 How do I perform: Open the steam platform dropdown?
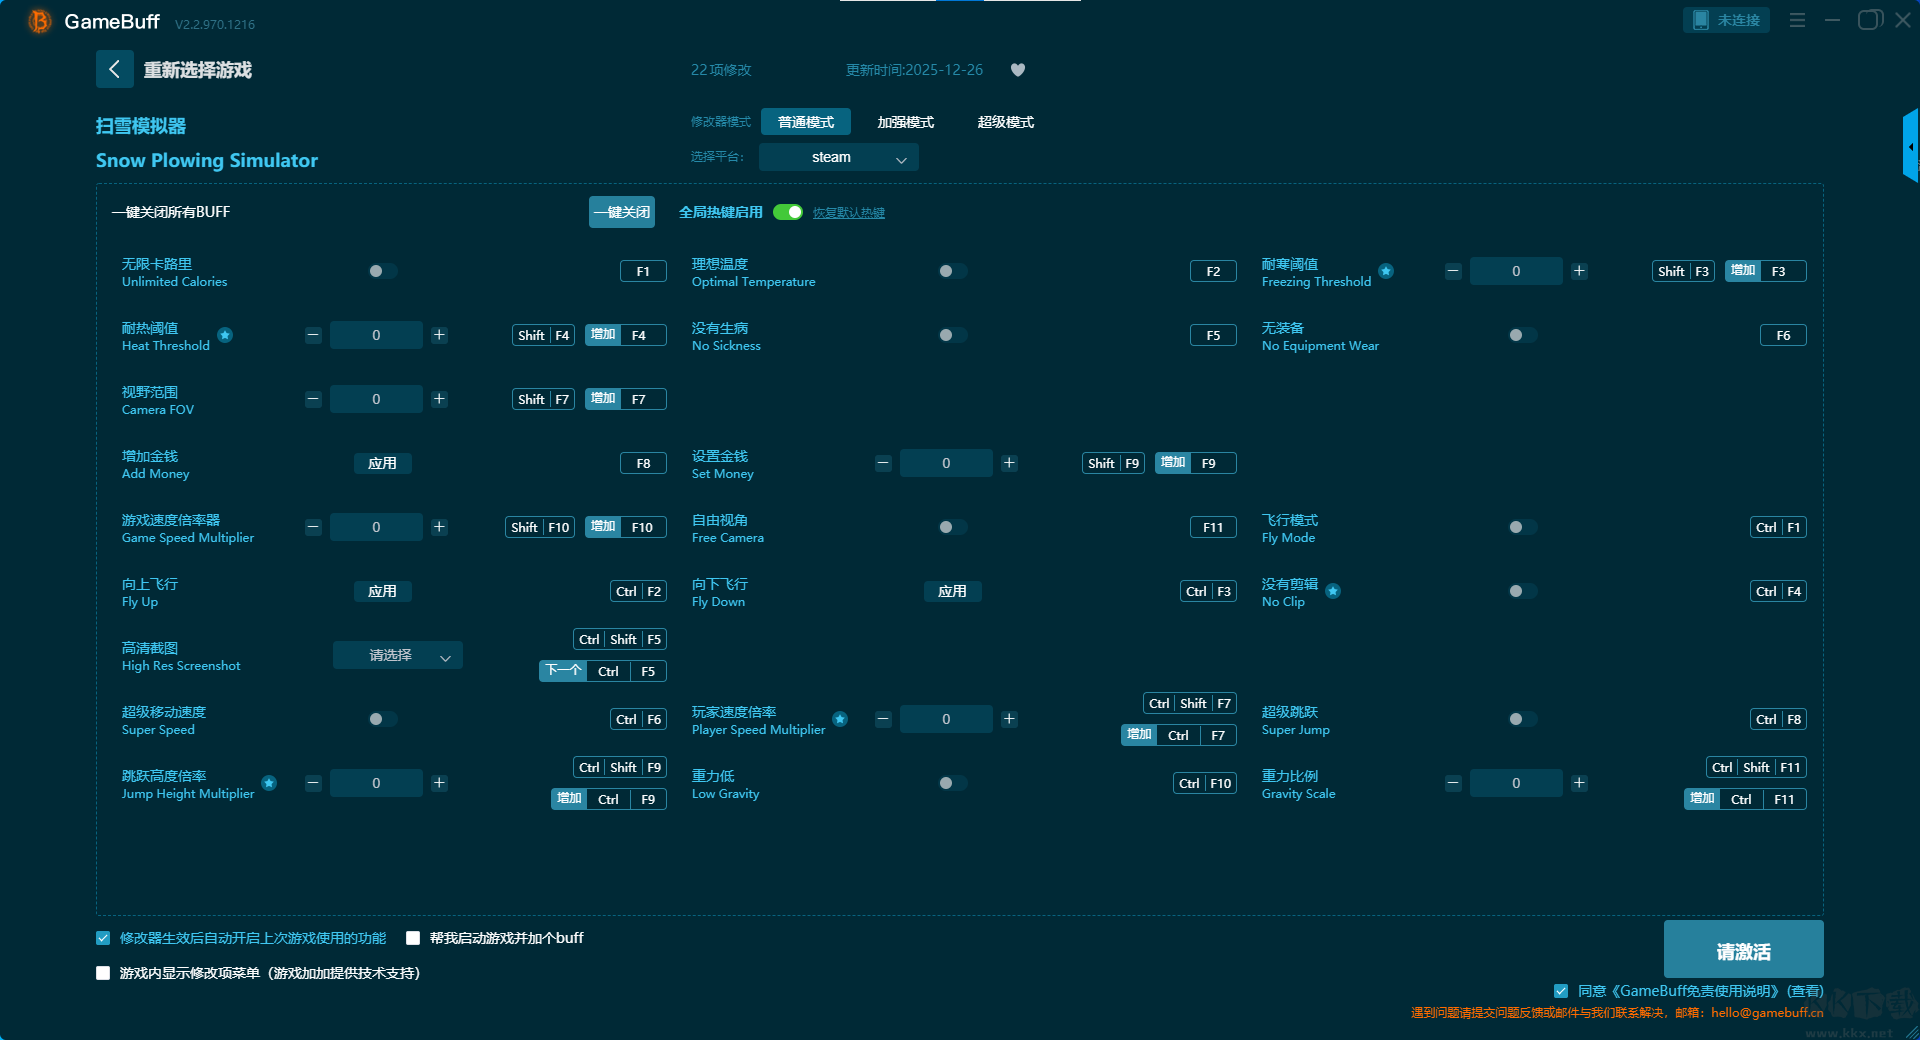[838, 157]
